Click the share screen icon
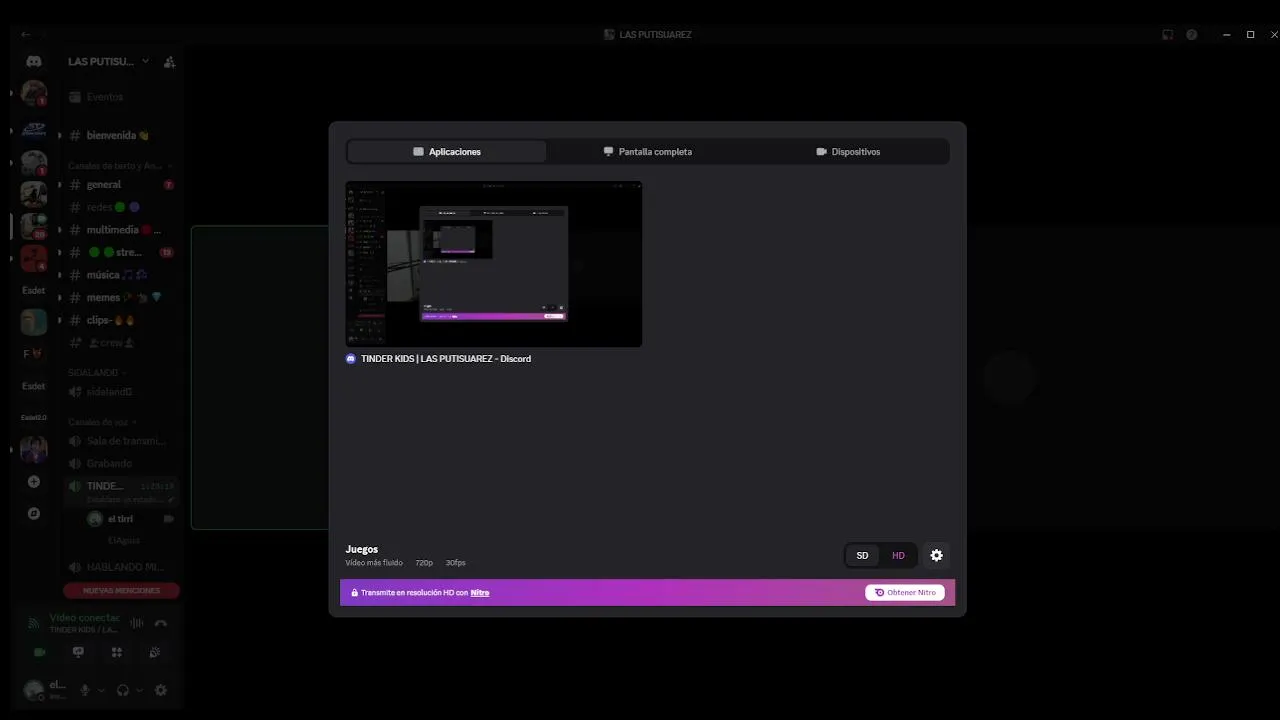The width and height of the screenshot is (1280, 720). point(78,652)
